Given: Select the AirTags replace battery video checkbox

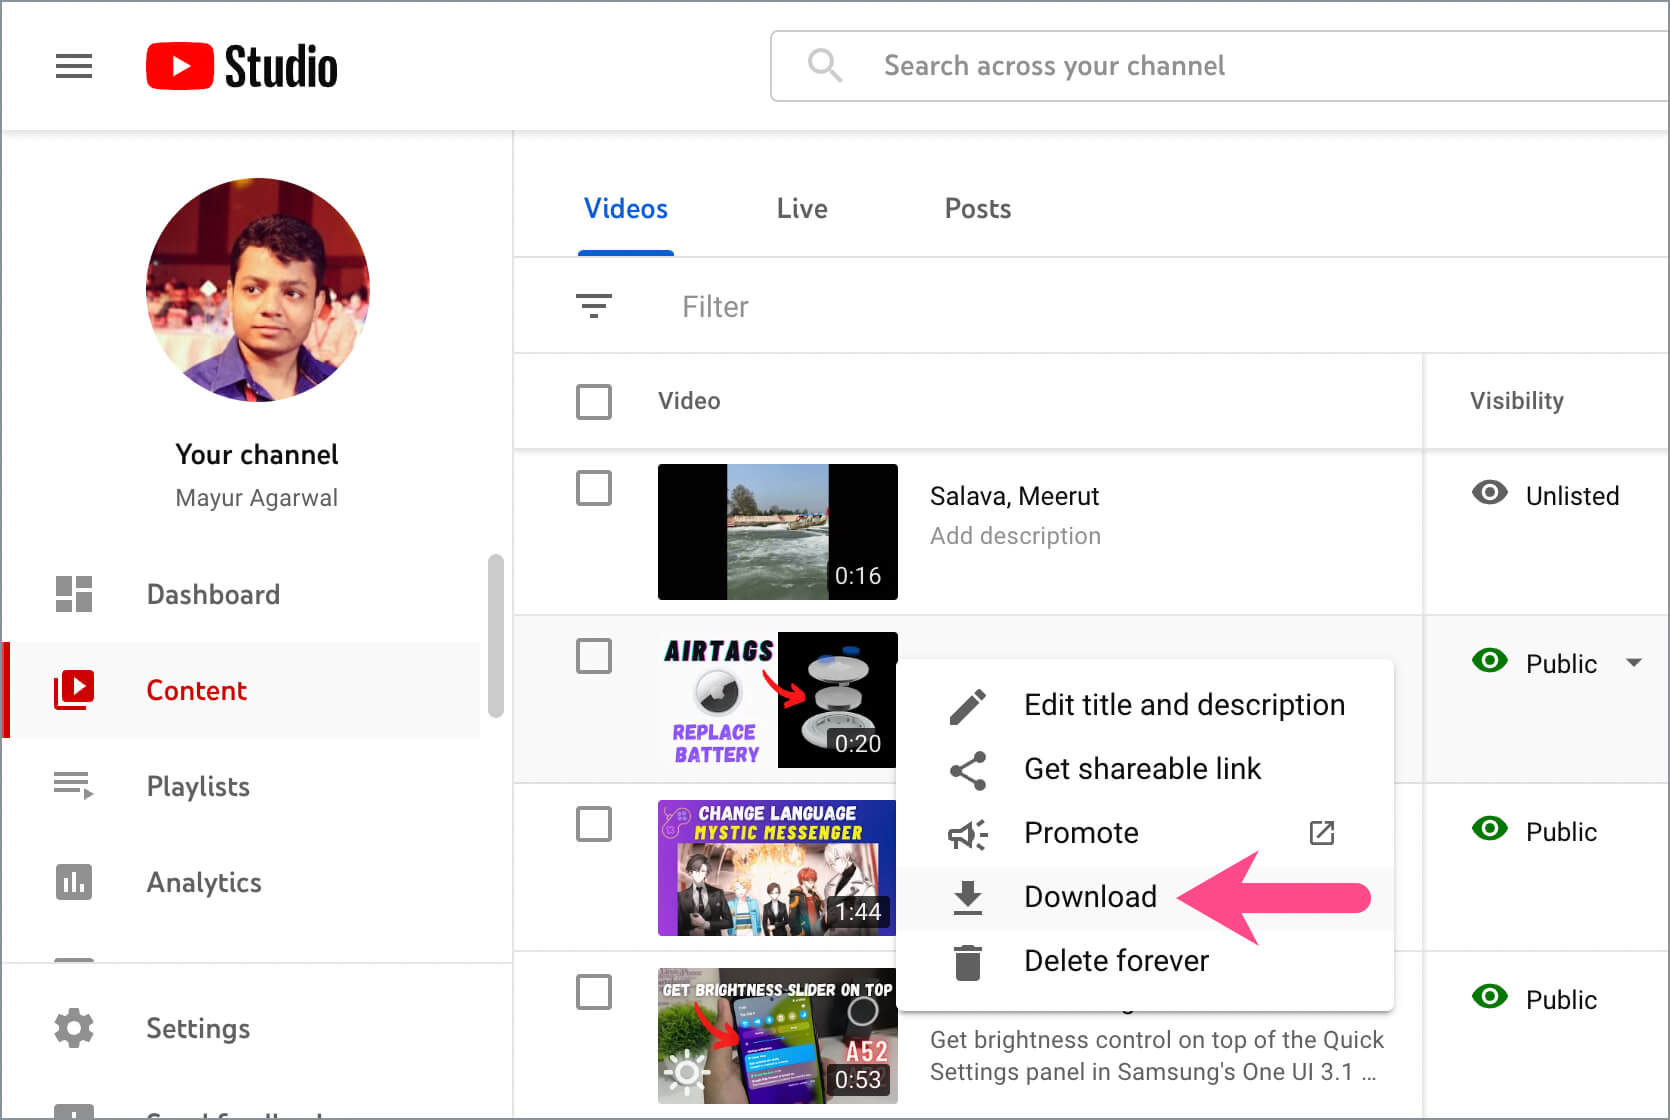Looking at the screenshot, I should pyautogui.click(x=594, y=657).
